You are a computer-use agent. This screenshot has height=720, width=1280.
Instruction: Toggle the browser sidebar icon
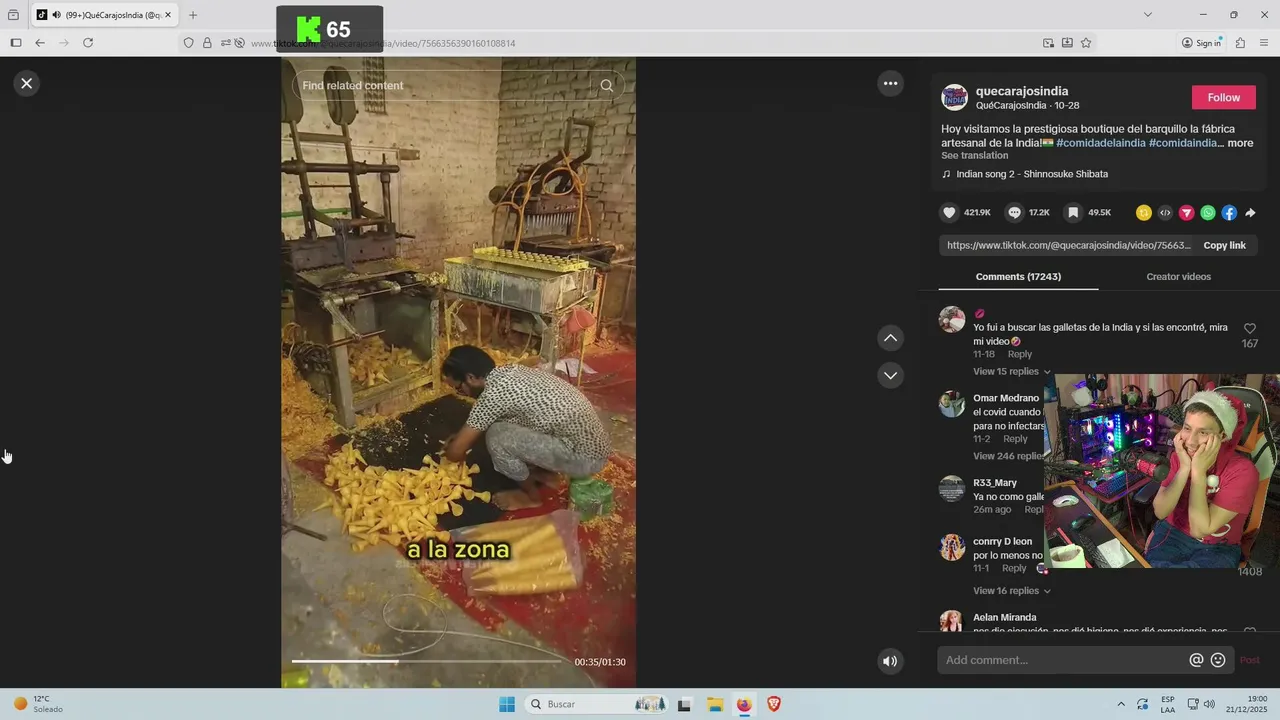(16, 43)
